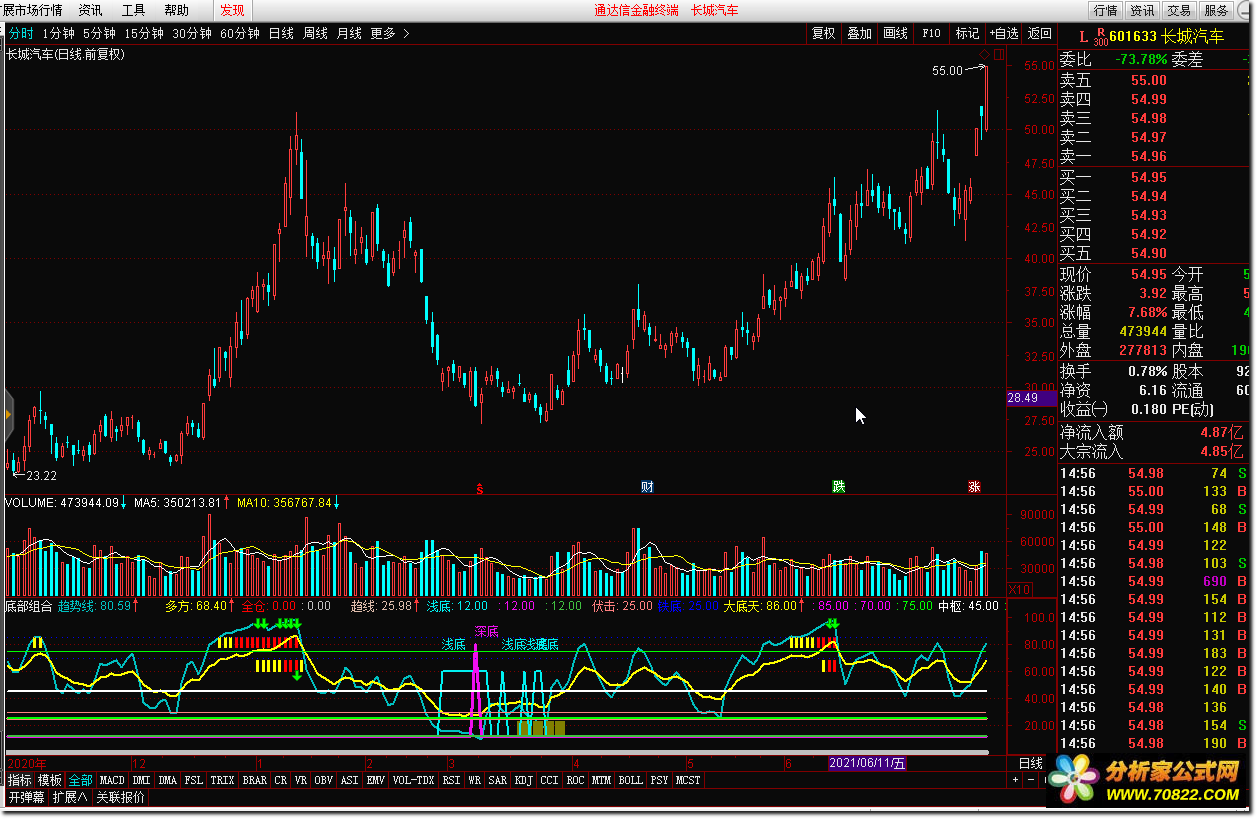1258x819 pixels.
Task: Click the stock name '长城汽车' in quote panel
Action: (x=1193, y=37)
